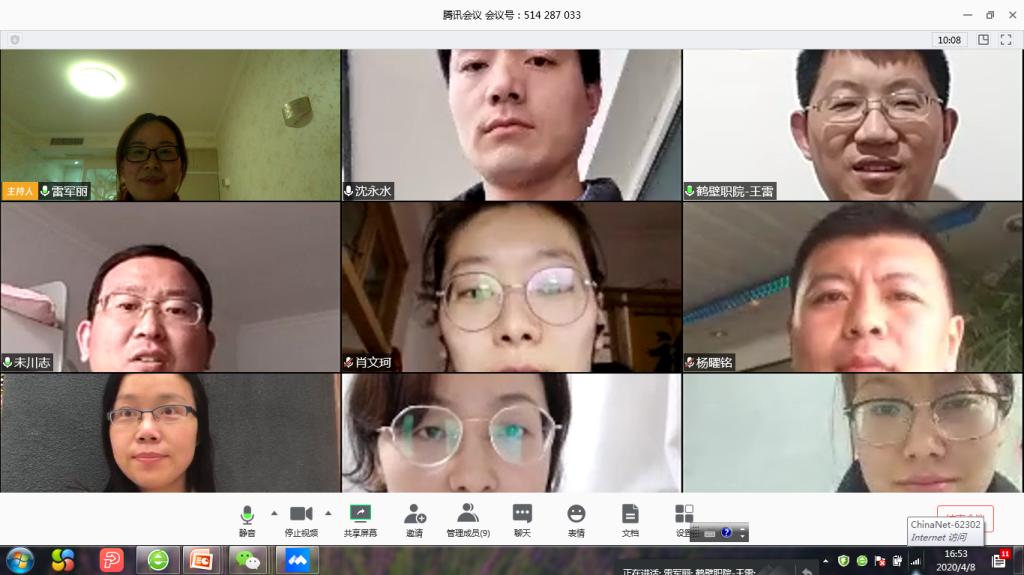
Task: Stop video using the camera button
Action: click(301, 520)
